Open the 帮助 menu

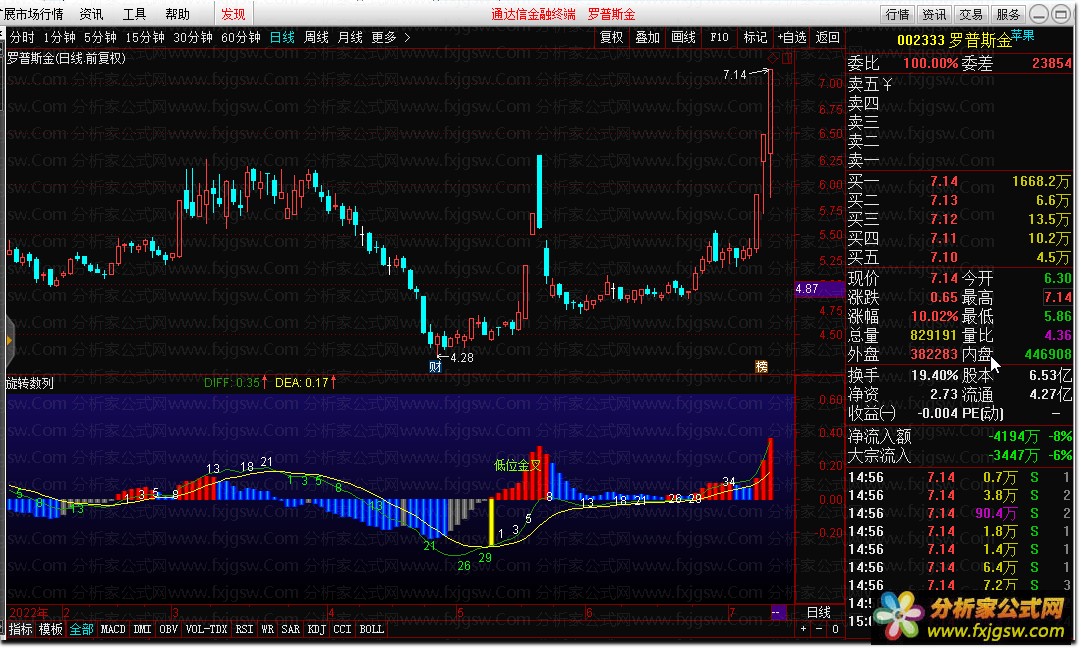[x=177, y=14]
